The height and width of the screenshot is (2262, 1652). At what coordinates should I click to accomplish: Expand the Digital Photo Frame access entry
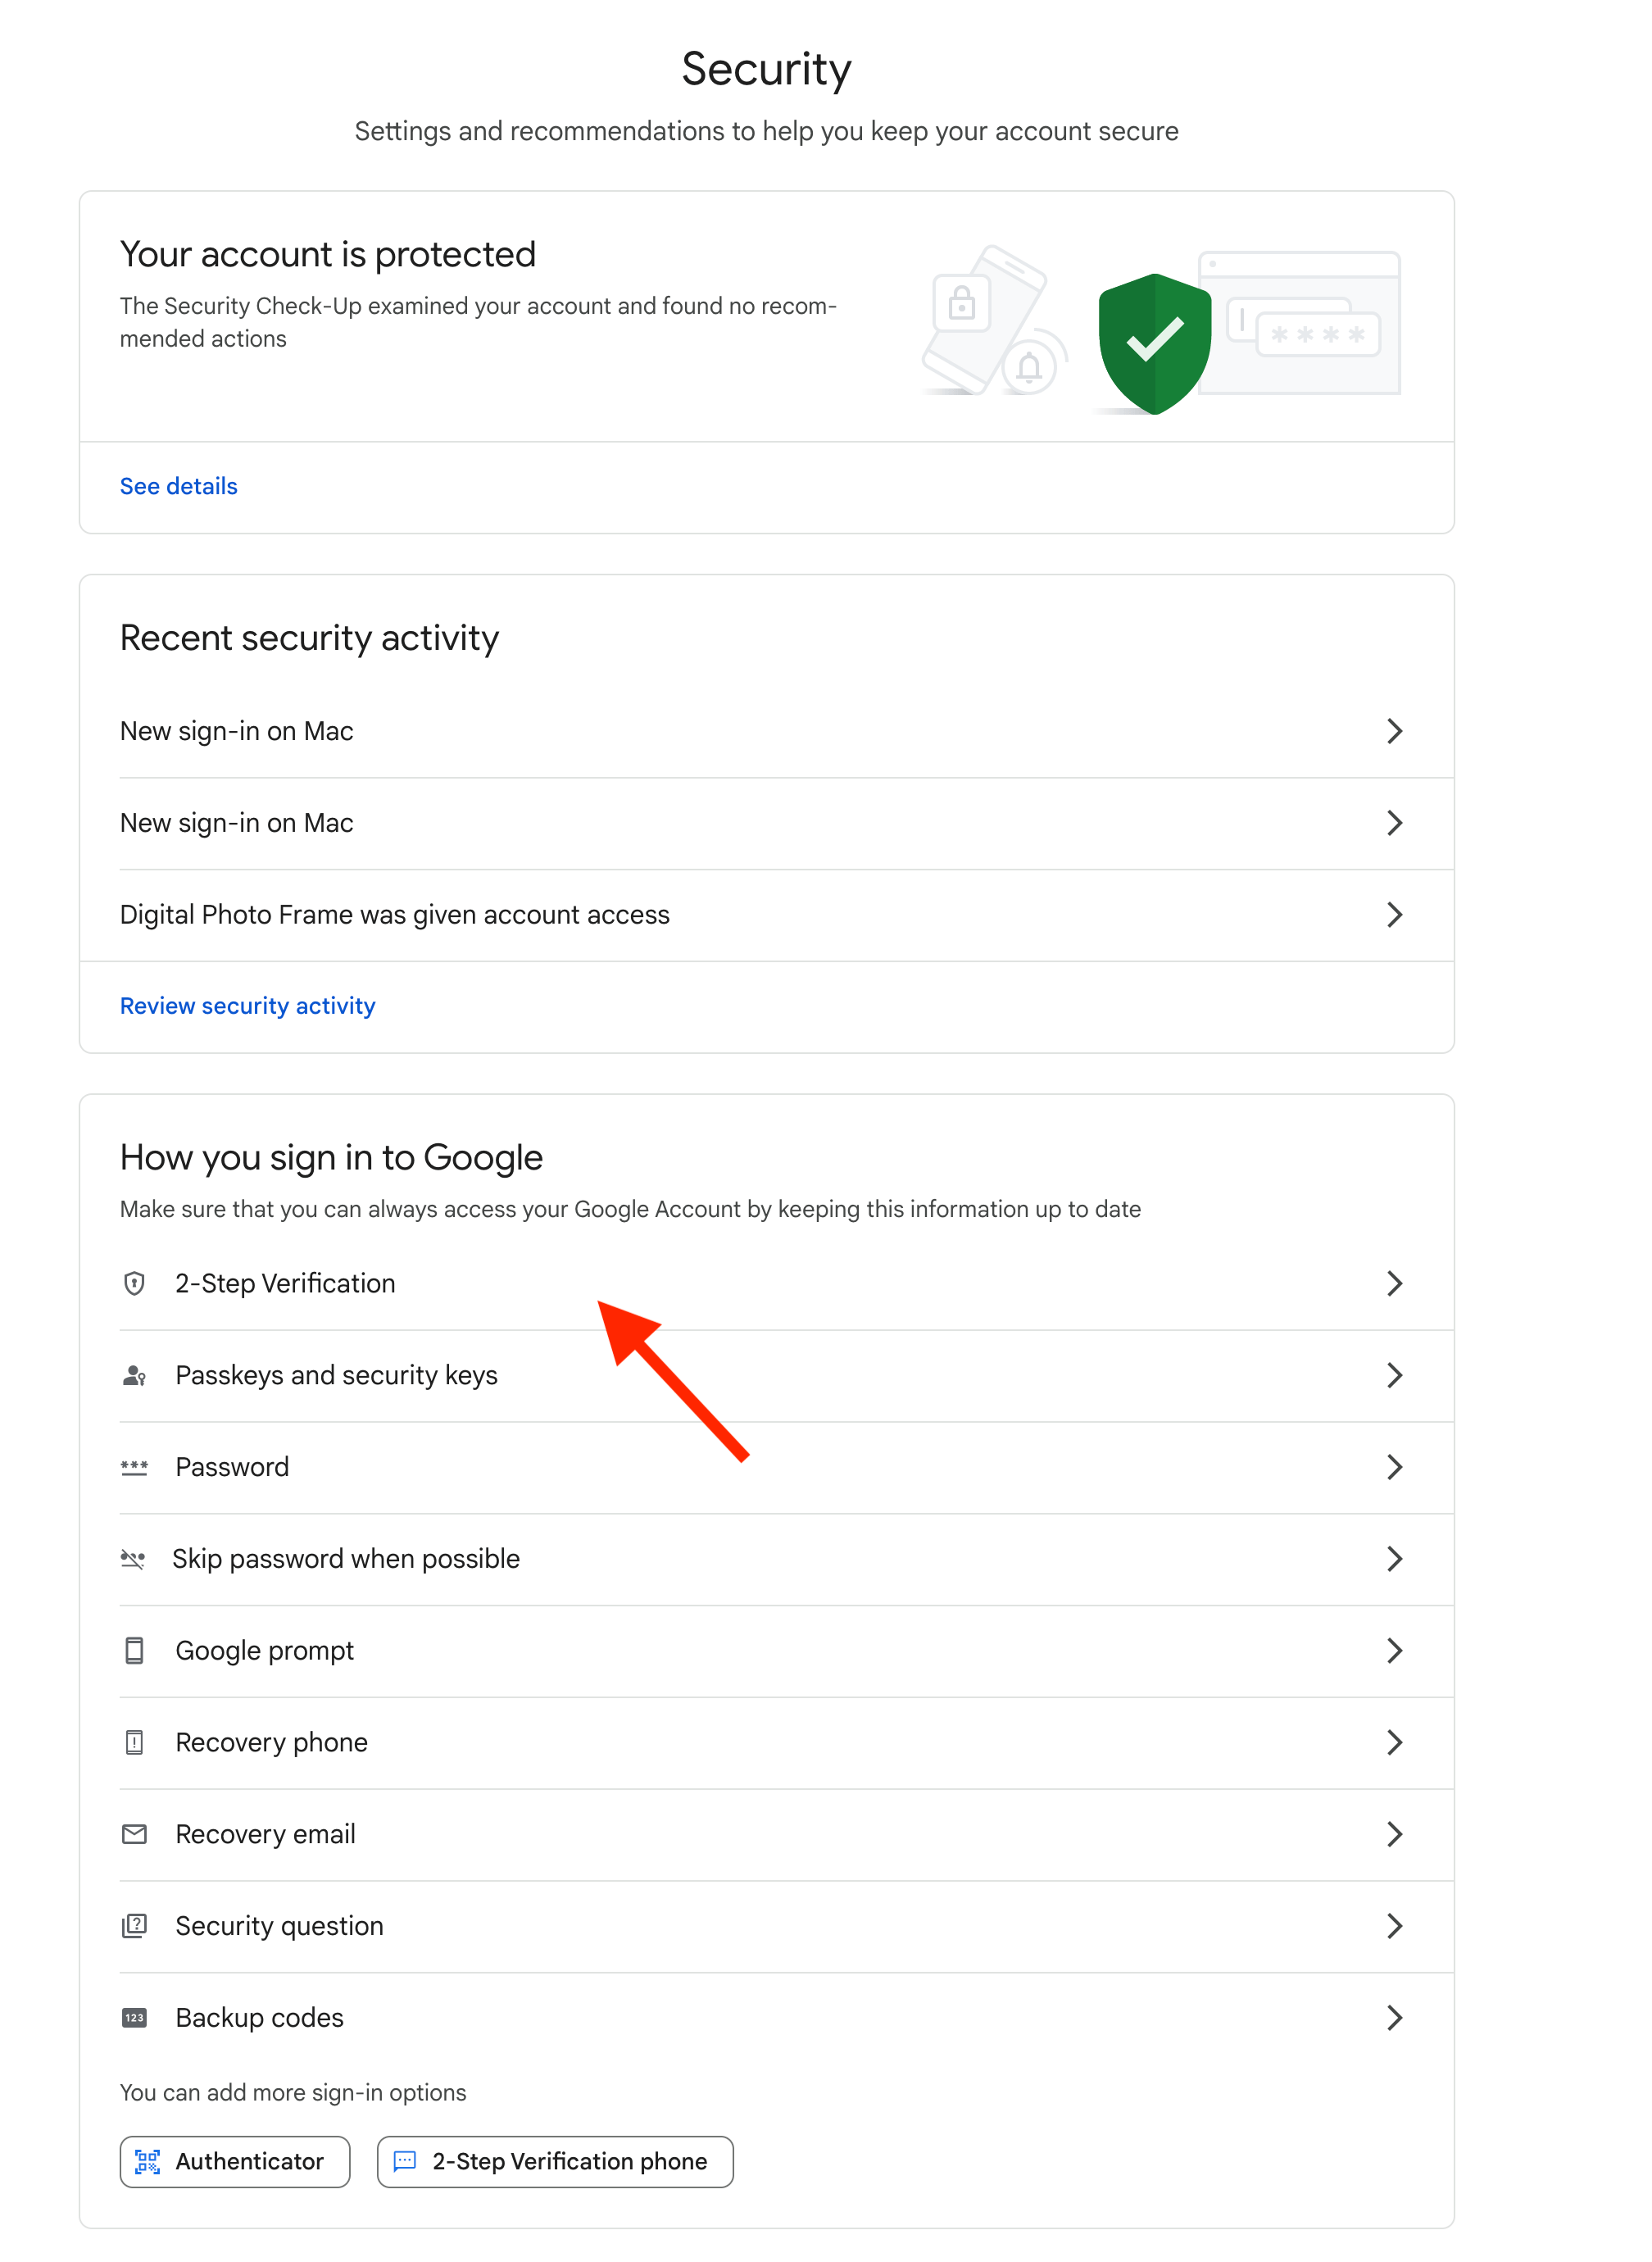(1396, 915)
